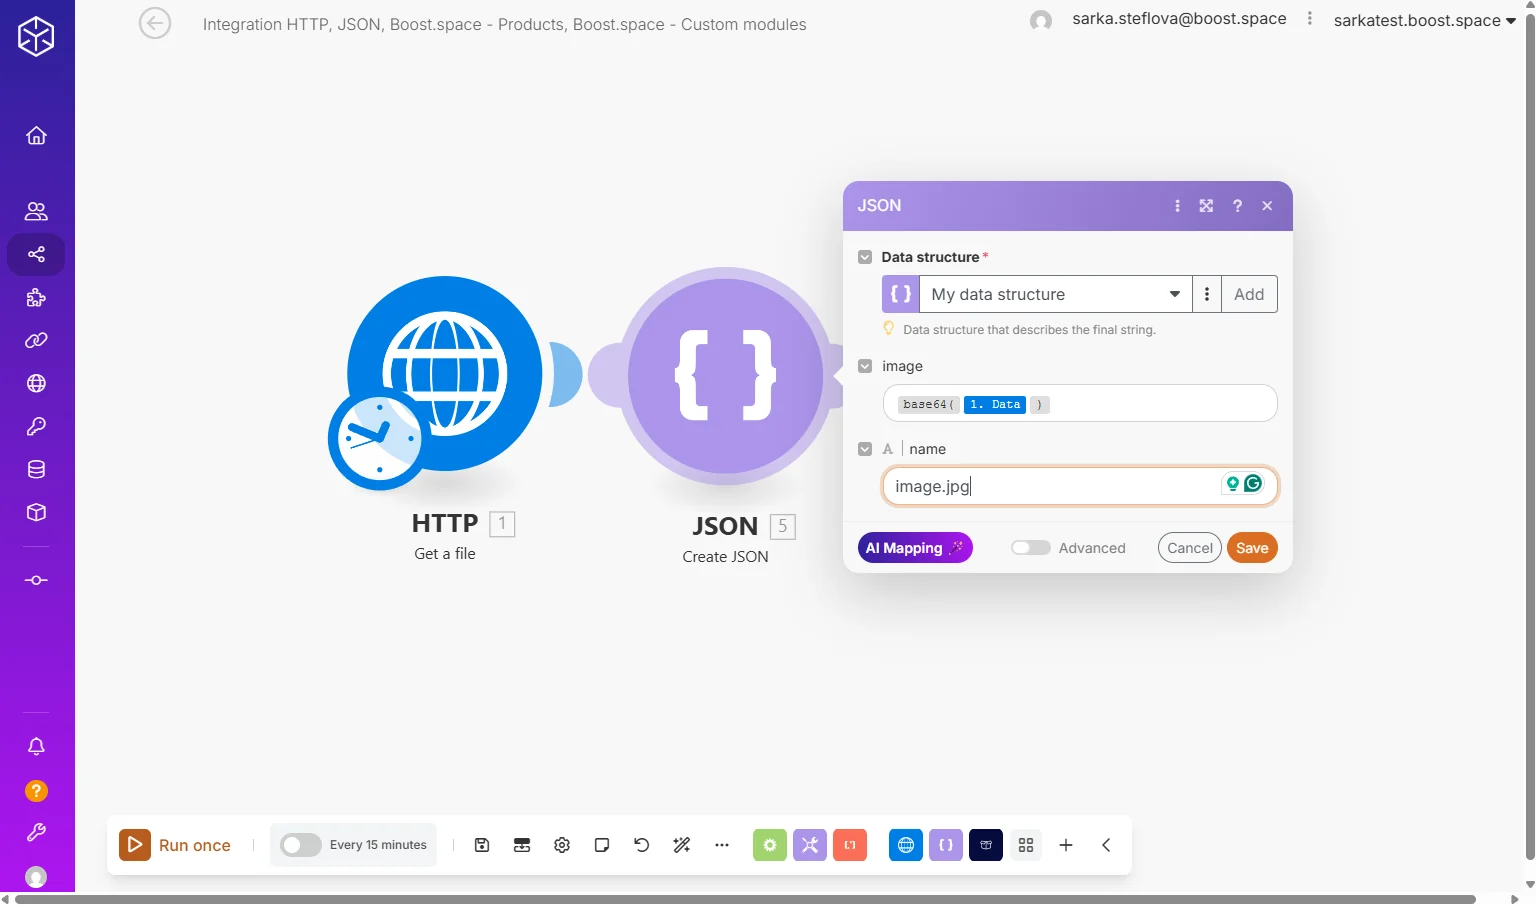
Task: Select the purple JSON favorite in toolbar
Action: coord(946,845)
